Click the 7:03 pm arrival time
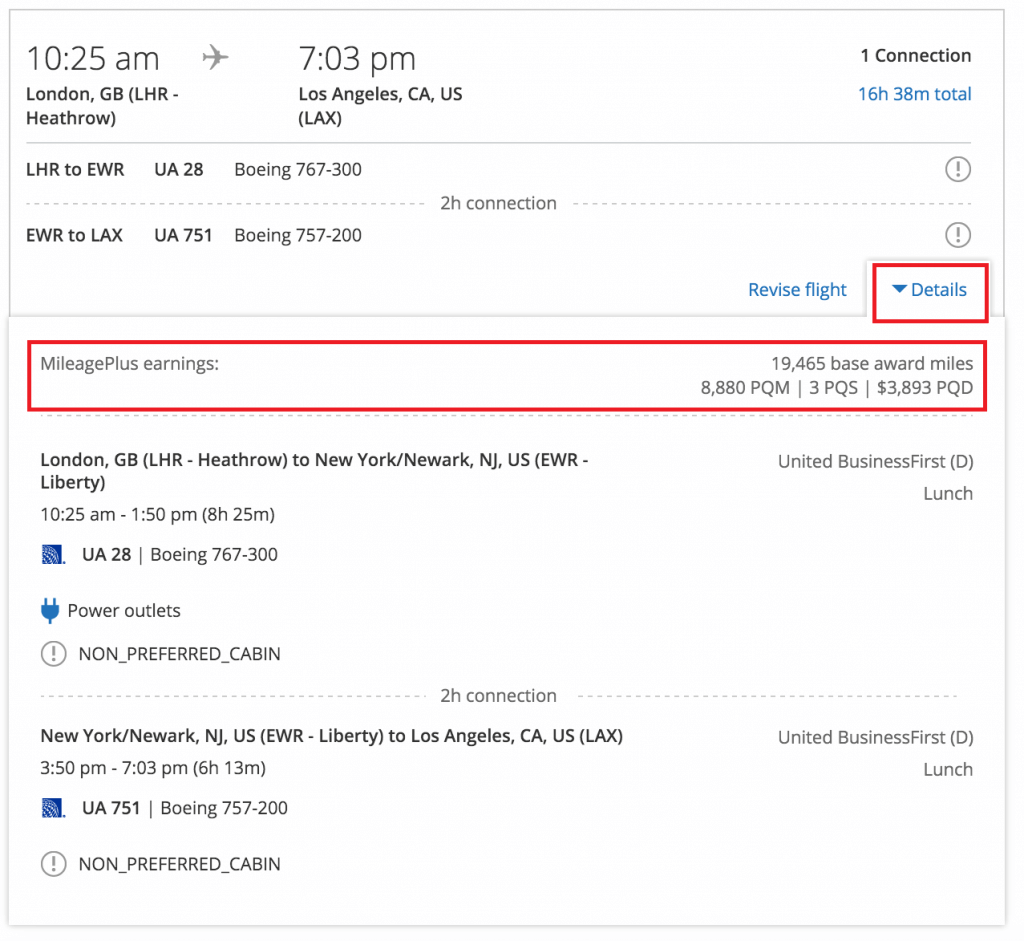This screenshot has height=941, width=1024. coord(357,59)
